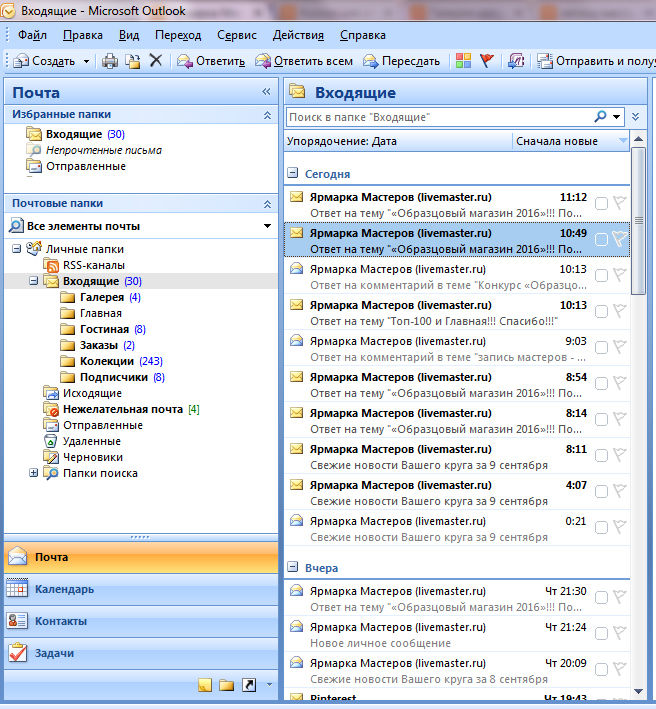Click the Print toolbar icon
656x709 pixels.
click(x=109, y=61)
